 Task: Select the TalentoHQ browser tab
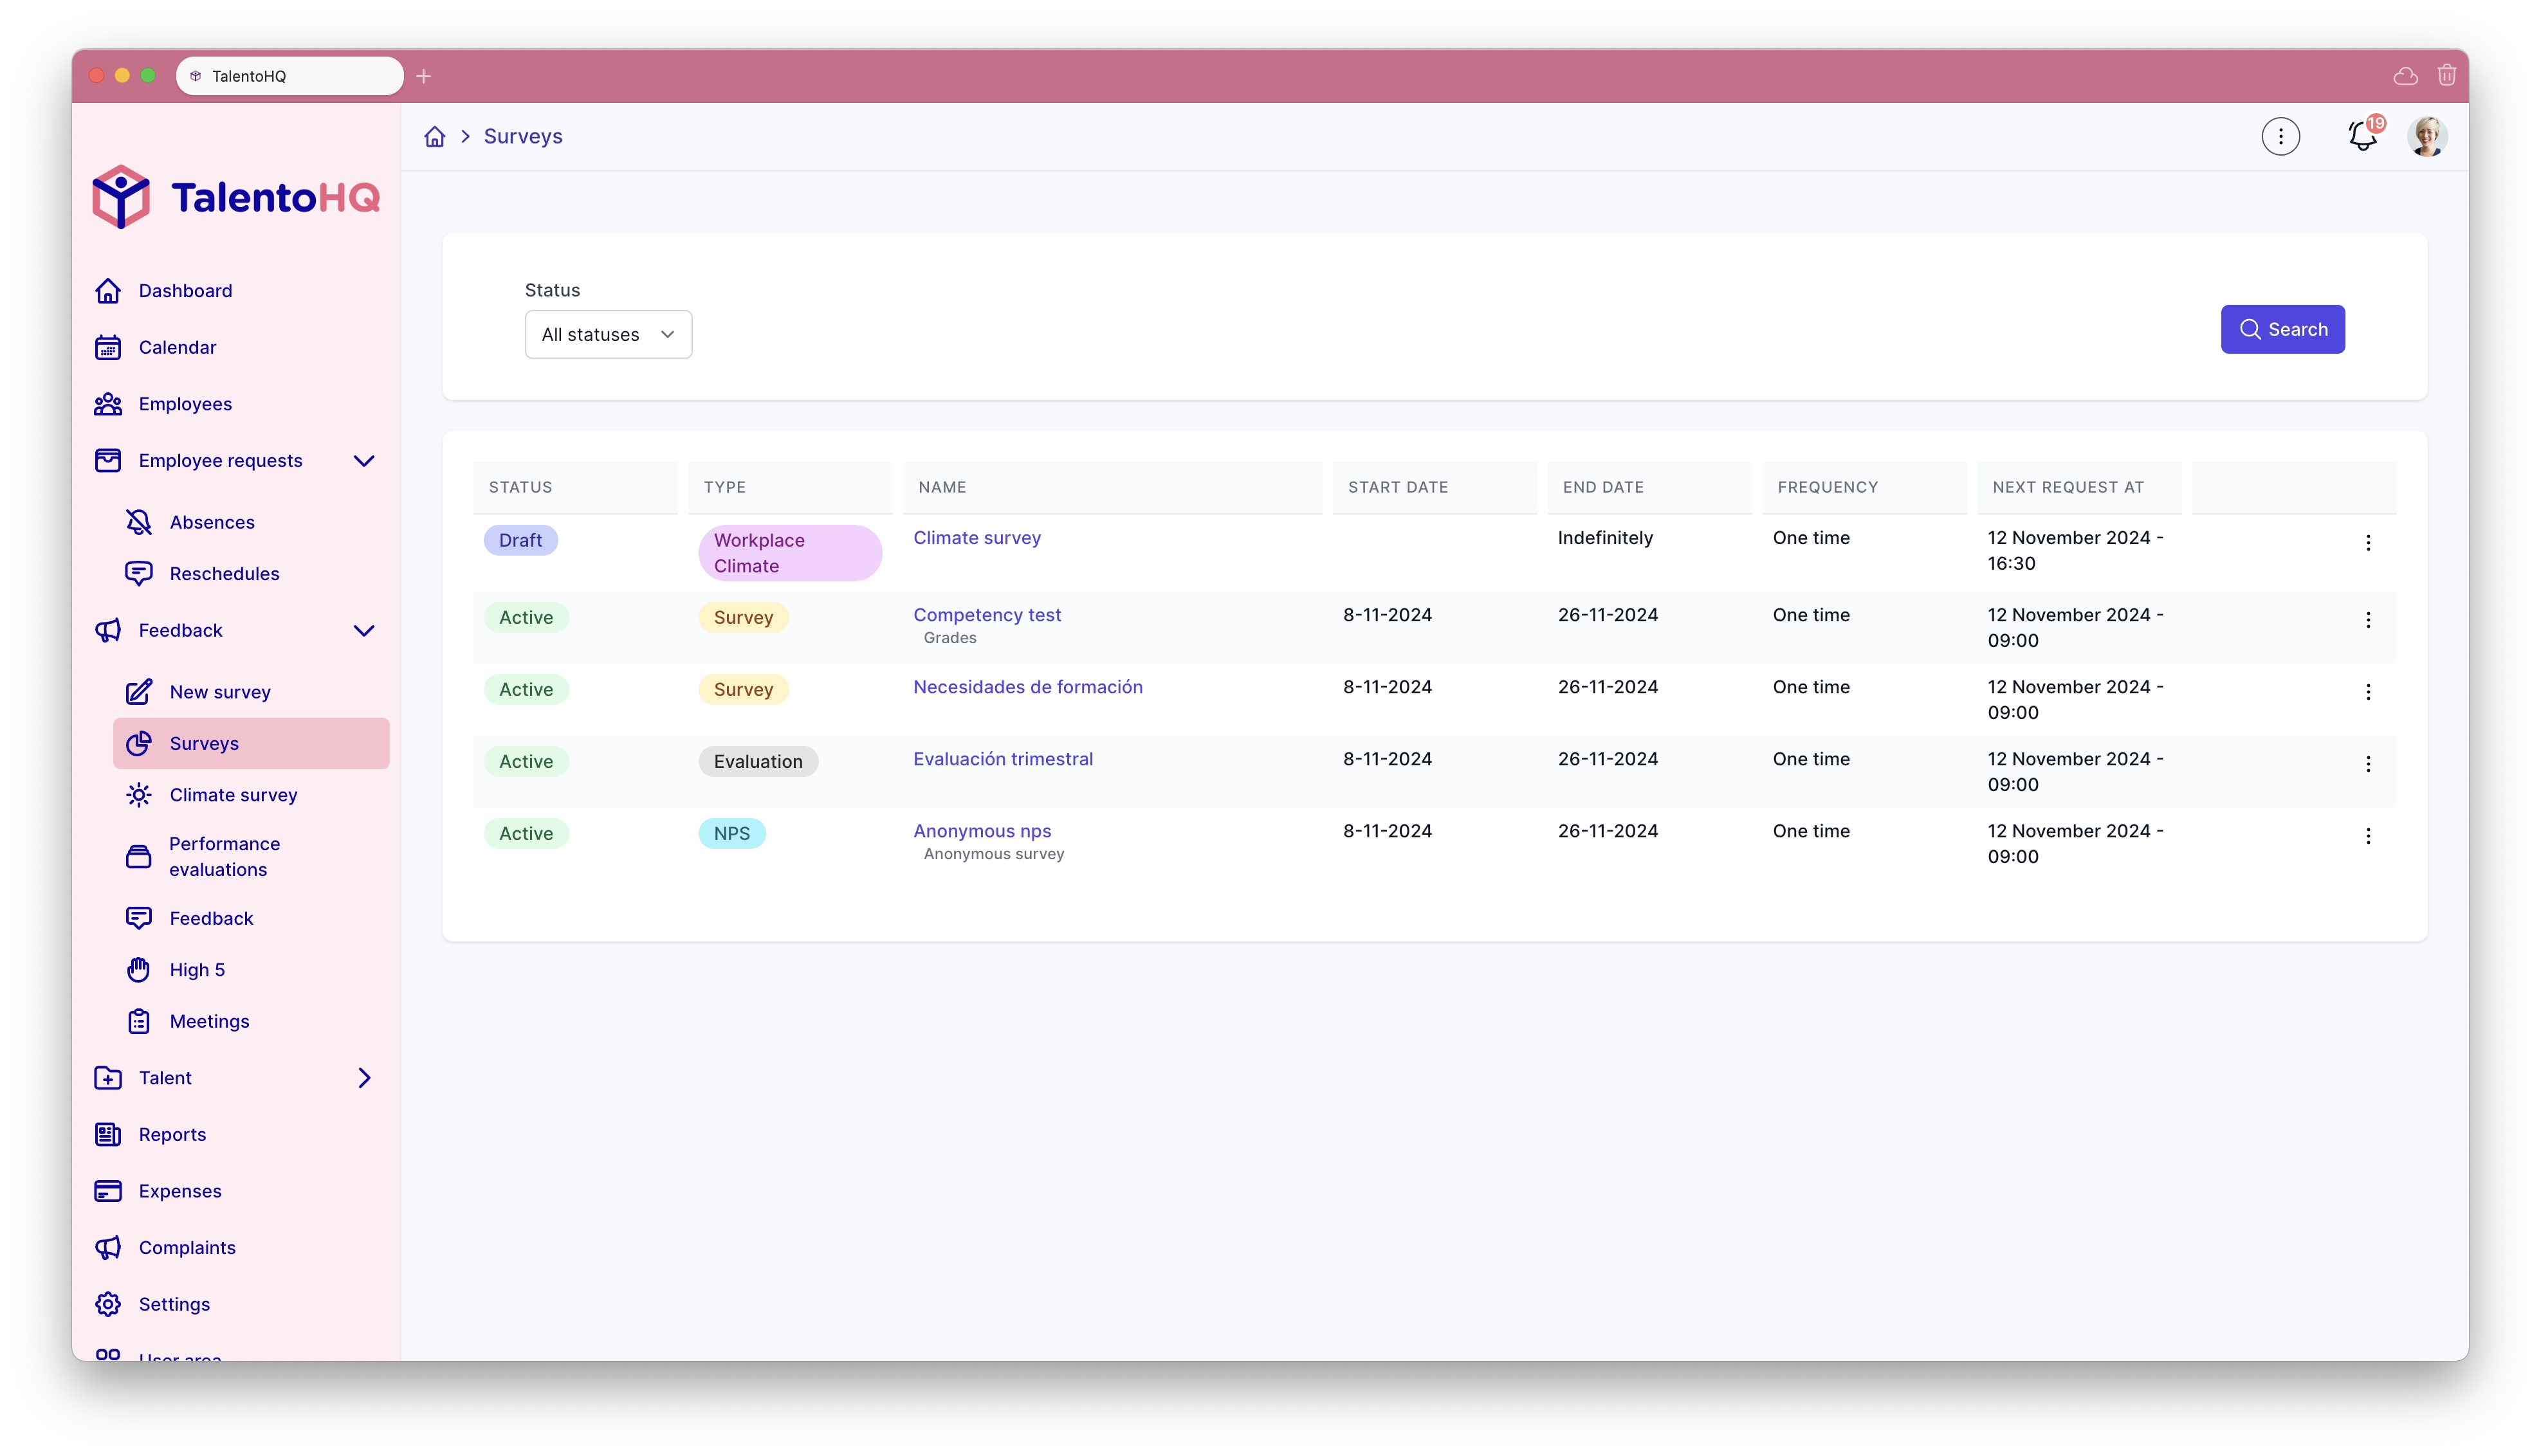(290, 76)
